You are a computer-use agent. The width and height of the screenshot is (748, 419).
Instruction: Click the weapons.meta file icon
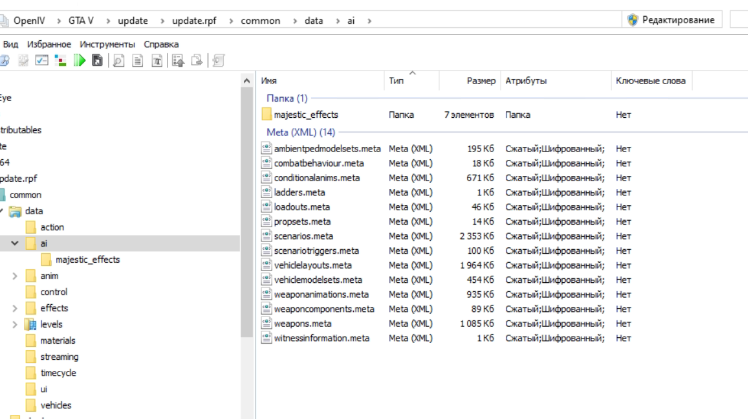tap(266, 323)
